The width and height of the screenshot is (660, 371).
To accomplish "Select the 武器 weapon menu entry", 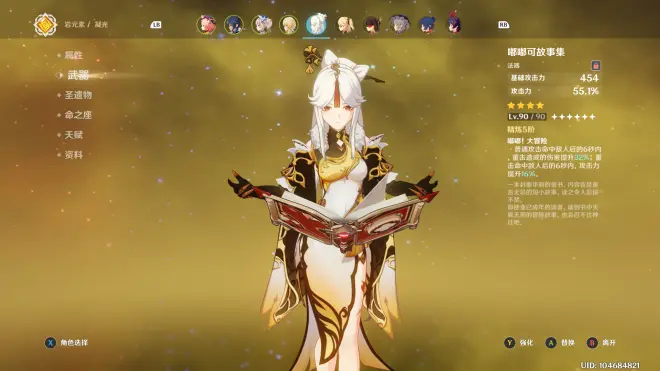I will coord(78,75).
